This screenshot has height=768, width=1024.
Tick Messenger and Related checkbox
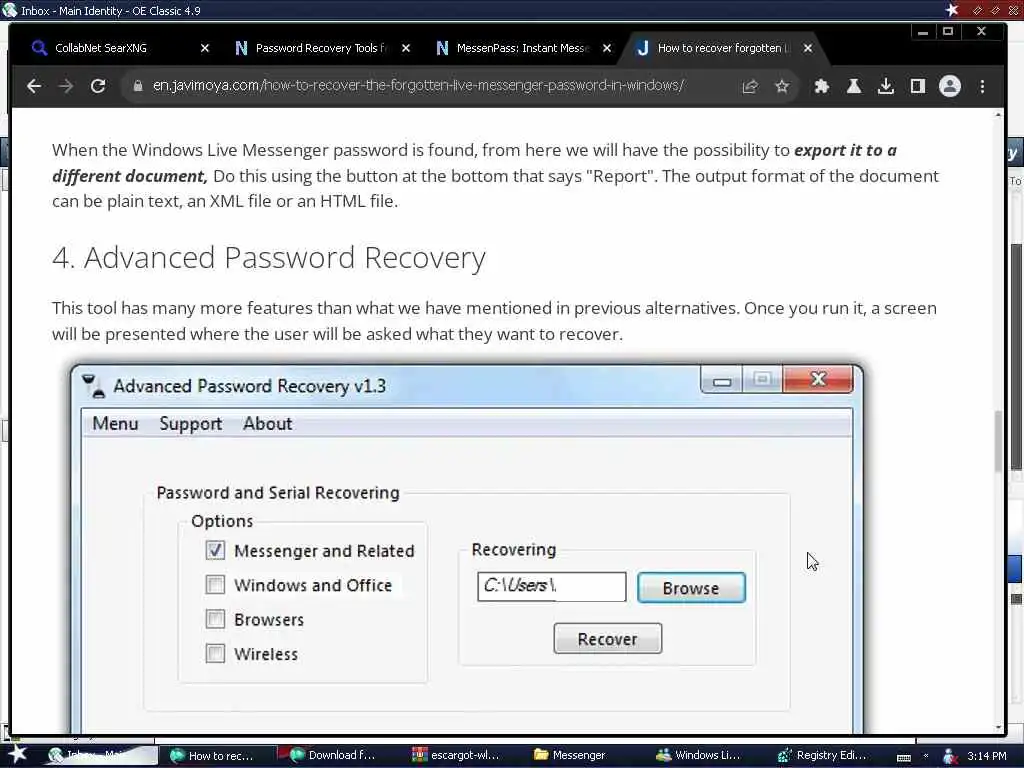[x=215, y=550]
